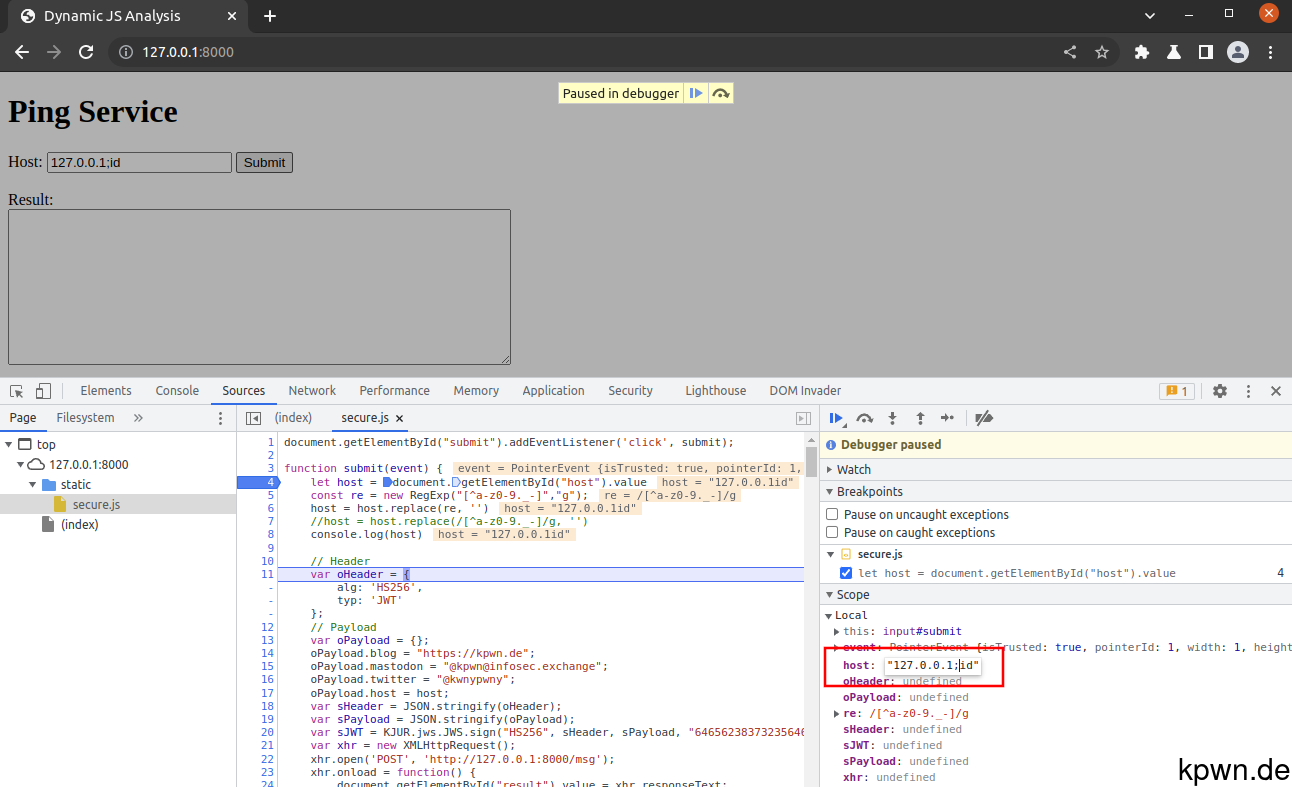This screenshot has height=787, width=1292.
Task: Enable Pause on caught exceptions
Action: [x=831, y=532]
